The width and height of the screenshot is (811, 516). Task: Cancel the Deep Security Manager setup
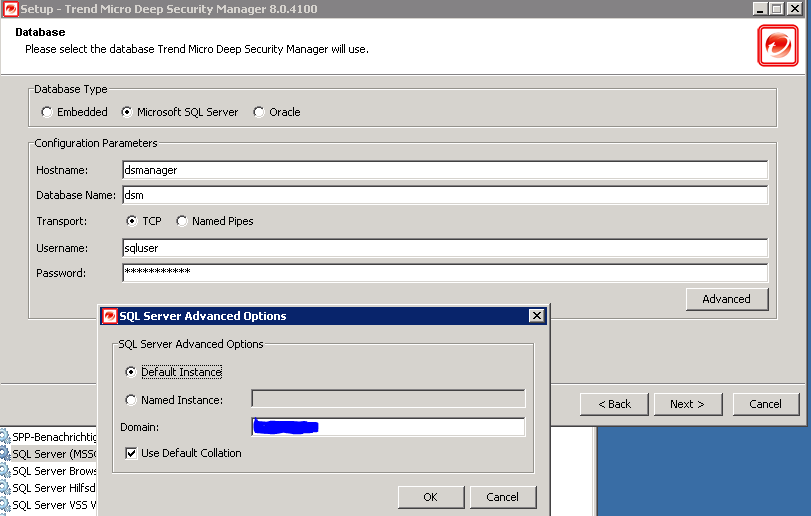766,404
